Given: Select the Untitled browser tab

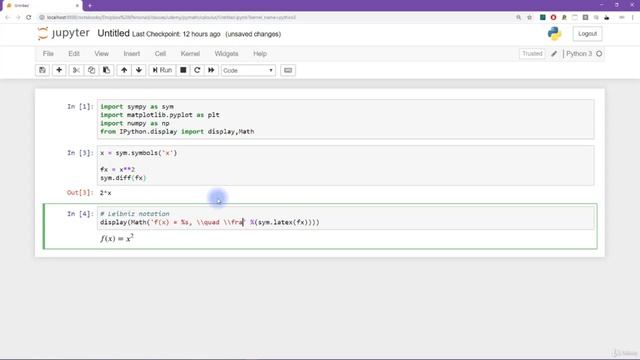Looking at the screenshot, I should click(x=41, y=6).
